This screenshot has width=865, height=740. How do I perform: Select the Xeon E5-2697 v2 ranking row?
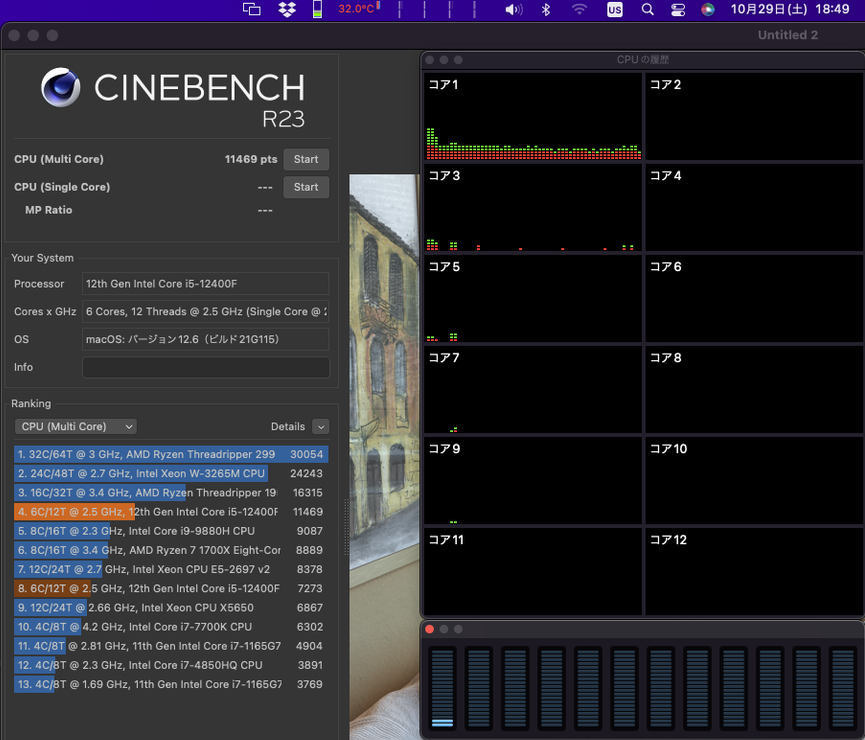(x=171, y=569)
